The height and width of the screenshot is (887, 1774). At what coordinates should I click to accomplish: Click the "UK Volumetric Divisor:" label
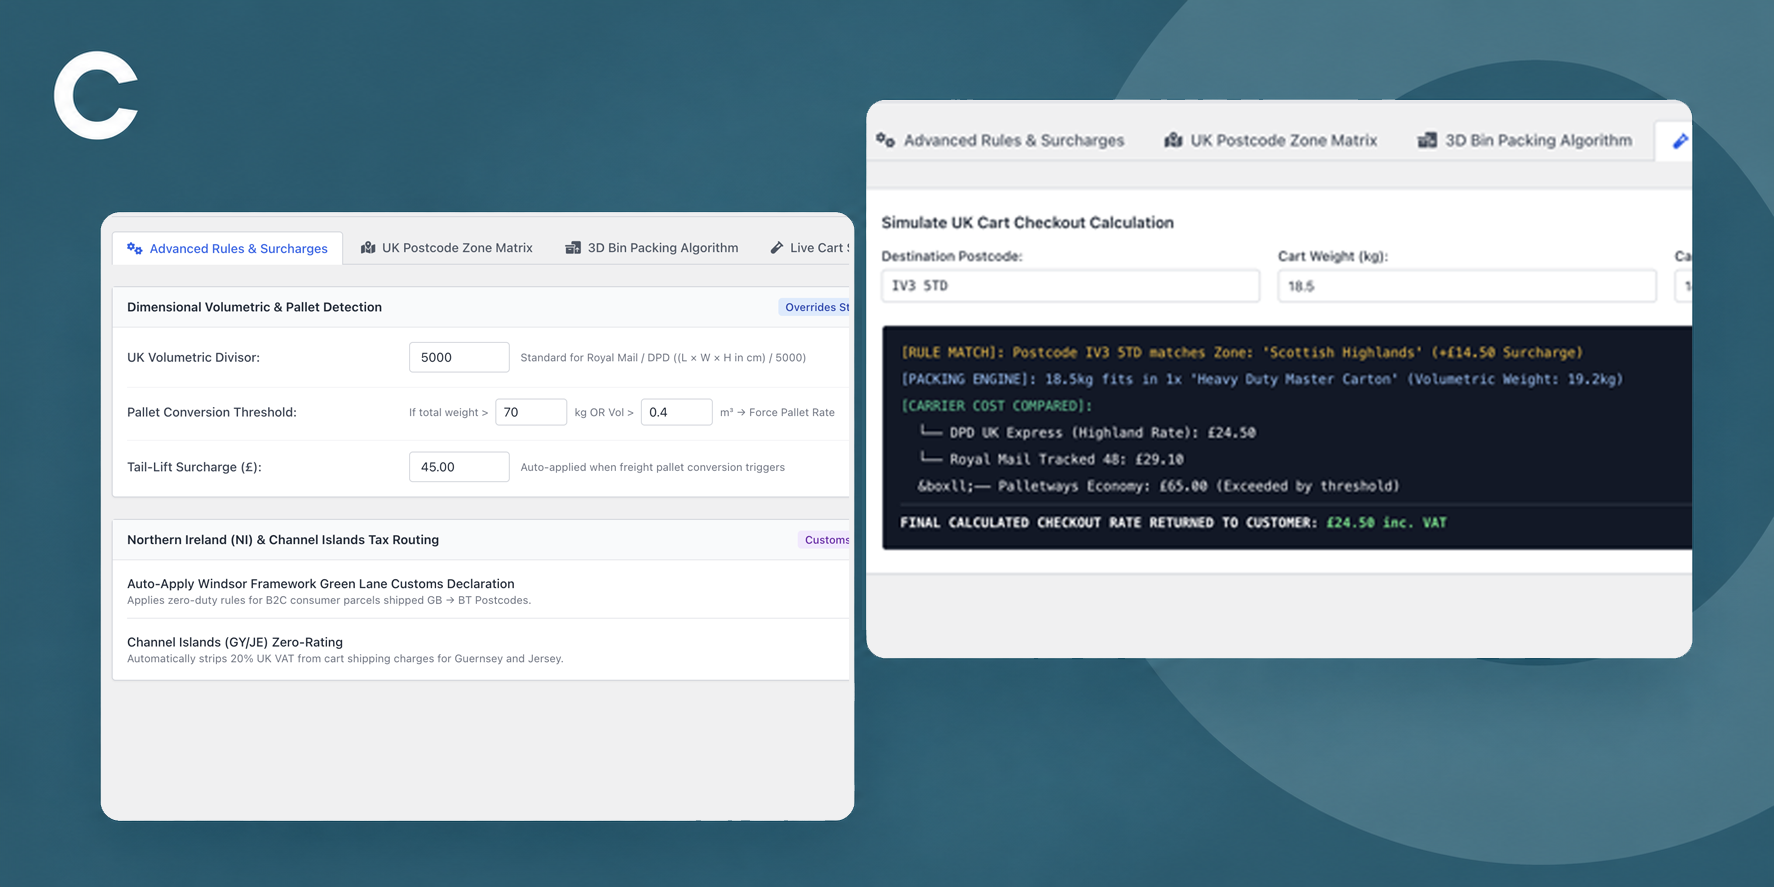click(x=193, y=357)
